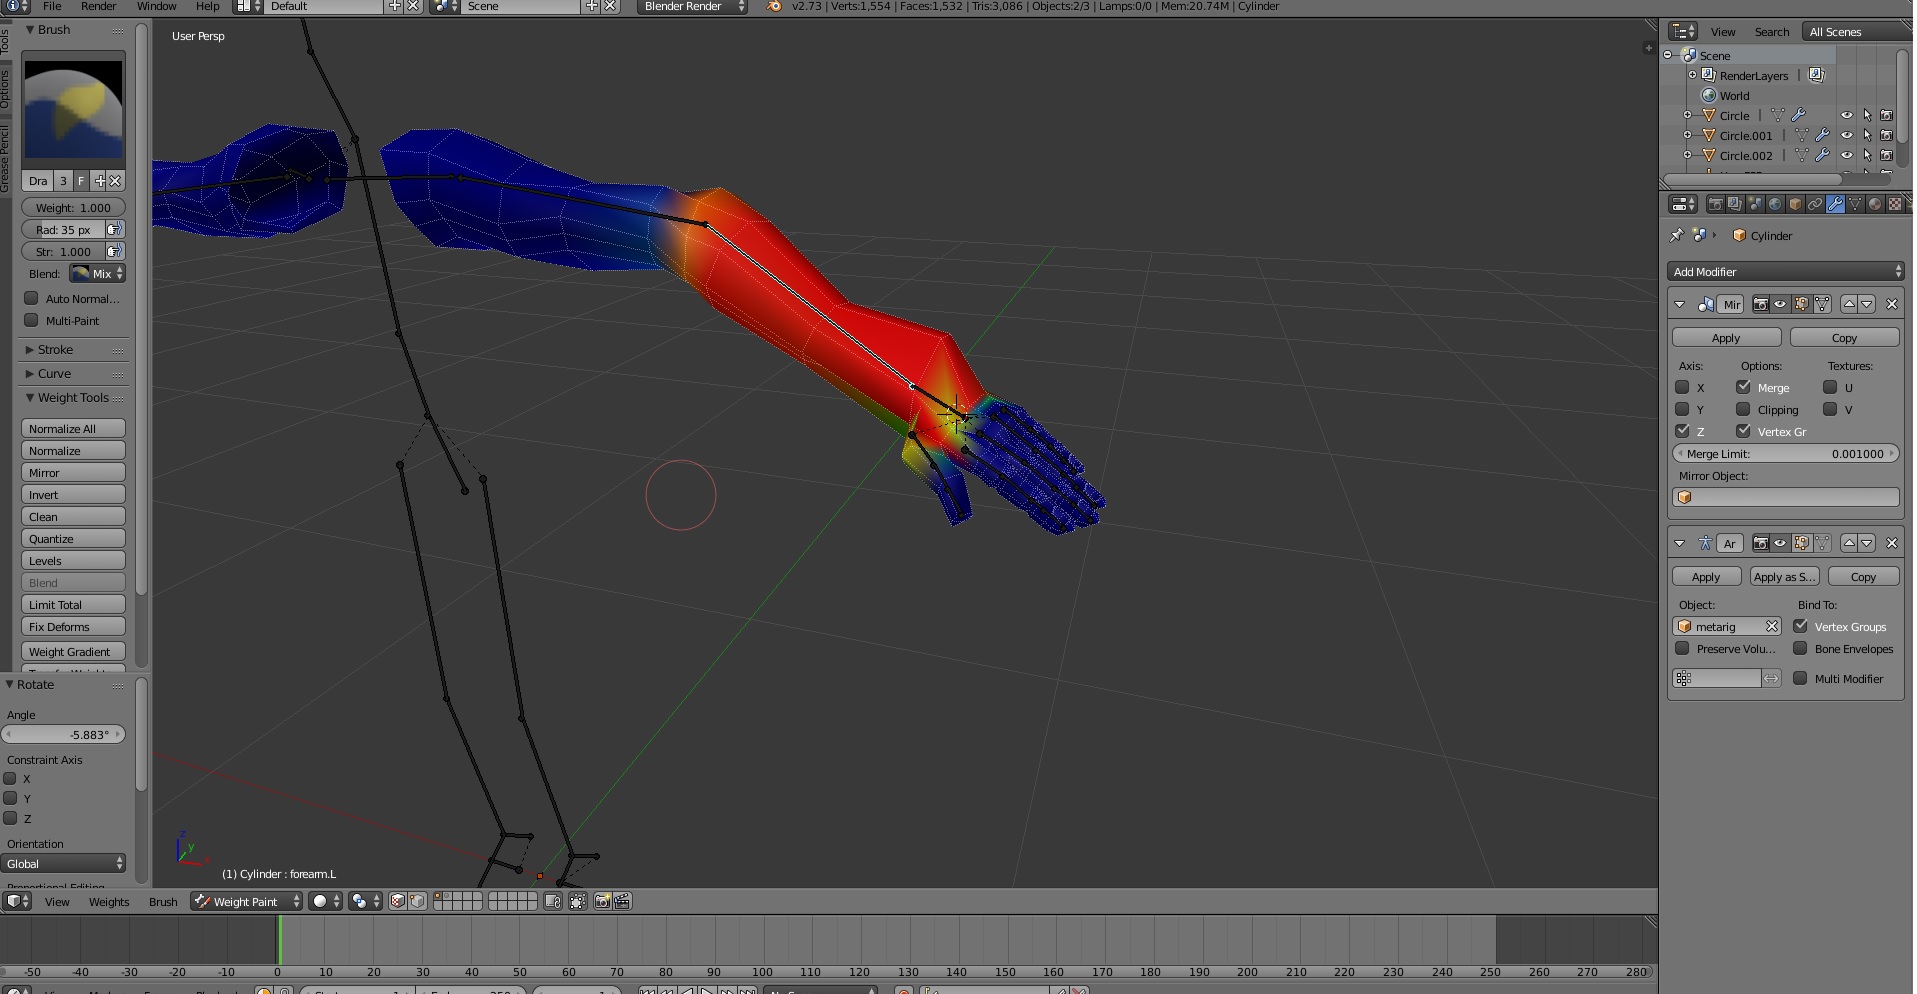
Task: Toggle lock camera and layers to scene icon
Action: click(x=553, y=902)
